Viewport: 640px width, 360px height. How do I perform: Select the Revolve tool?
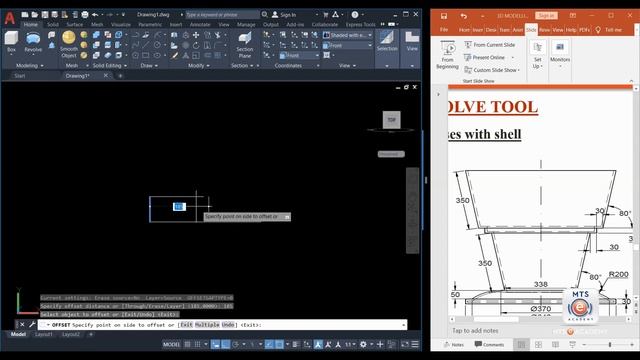pyautogui.click(x=33, y=42)
